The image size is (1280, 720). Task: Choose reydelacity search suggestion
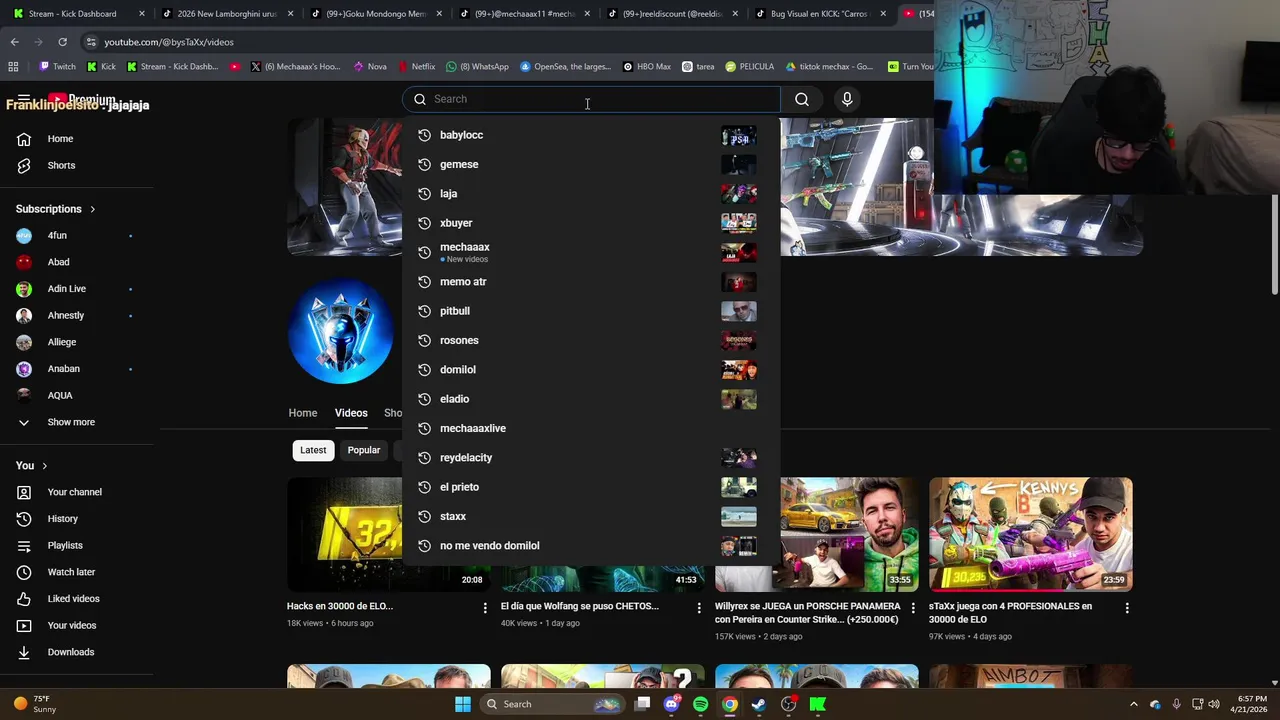(x=590, y=458)
